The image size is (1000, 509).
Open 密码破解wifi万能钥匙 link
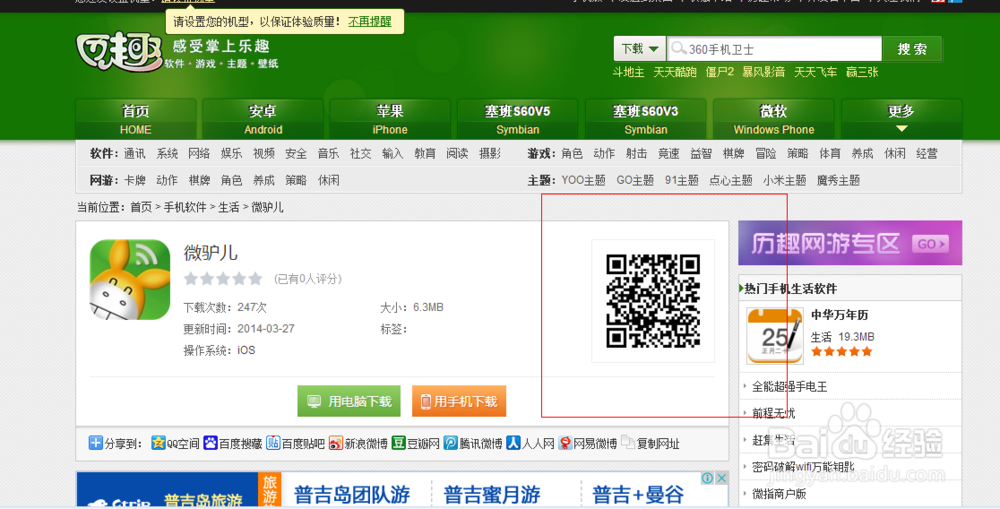(x=803, y=467)
